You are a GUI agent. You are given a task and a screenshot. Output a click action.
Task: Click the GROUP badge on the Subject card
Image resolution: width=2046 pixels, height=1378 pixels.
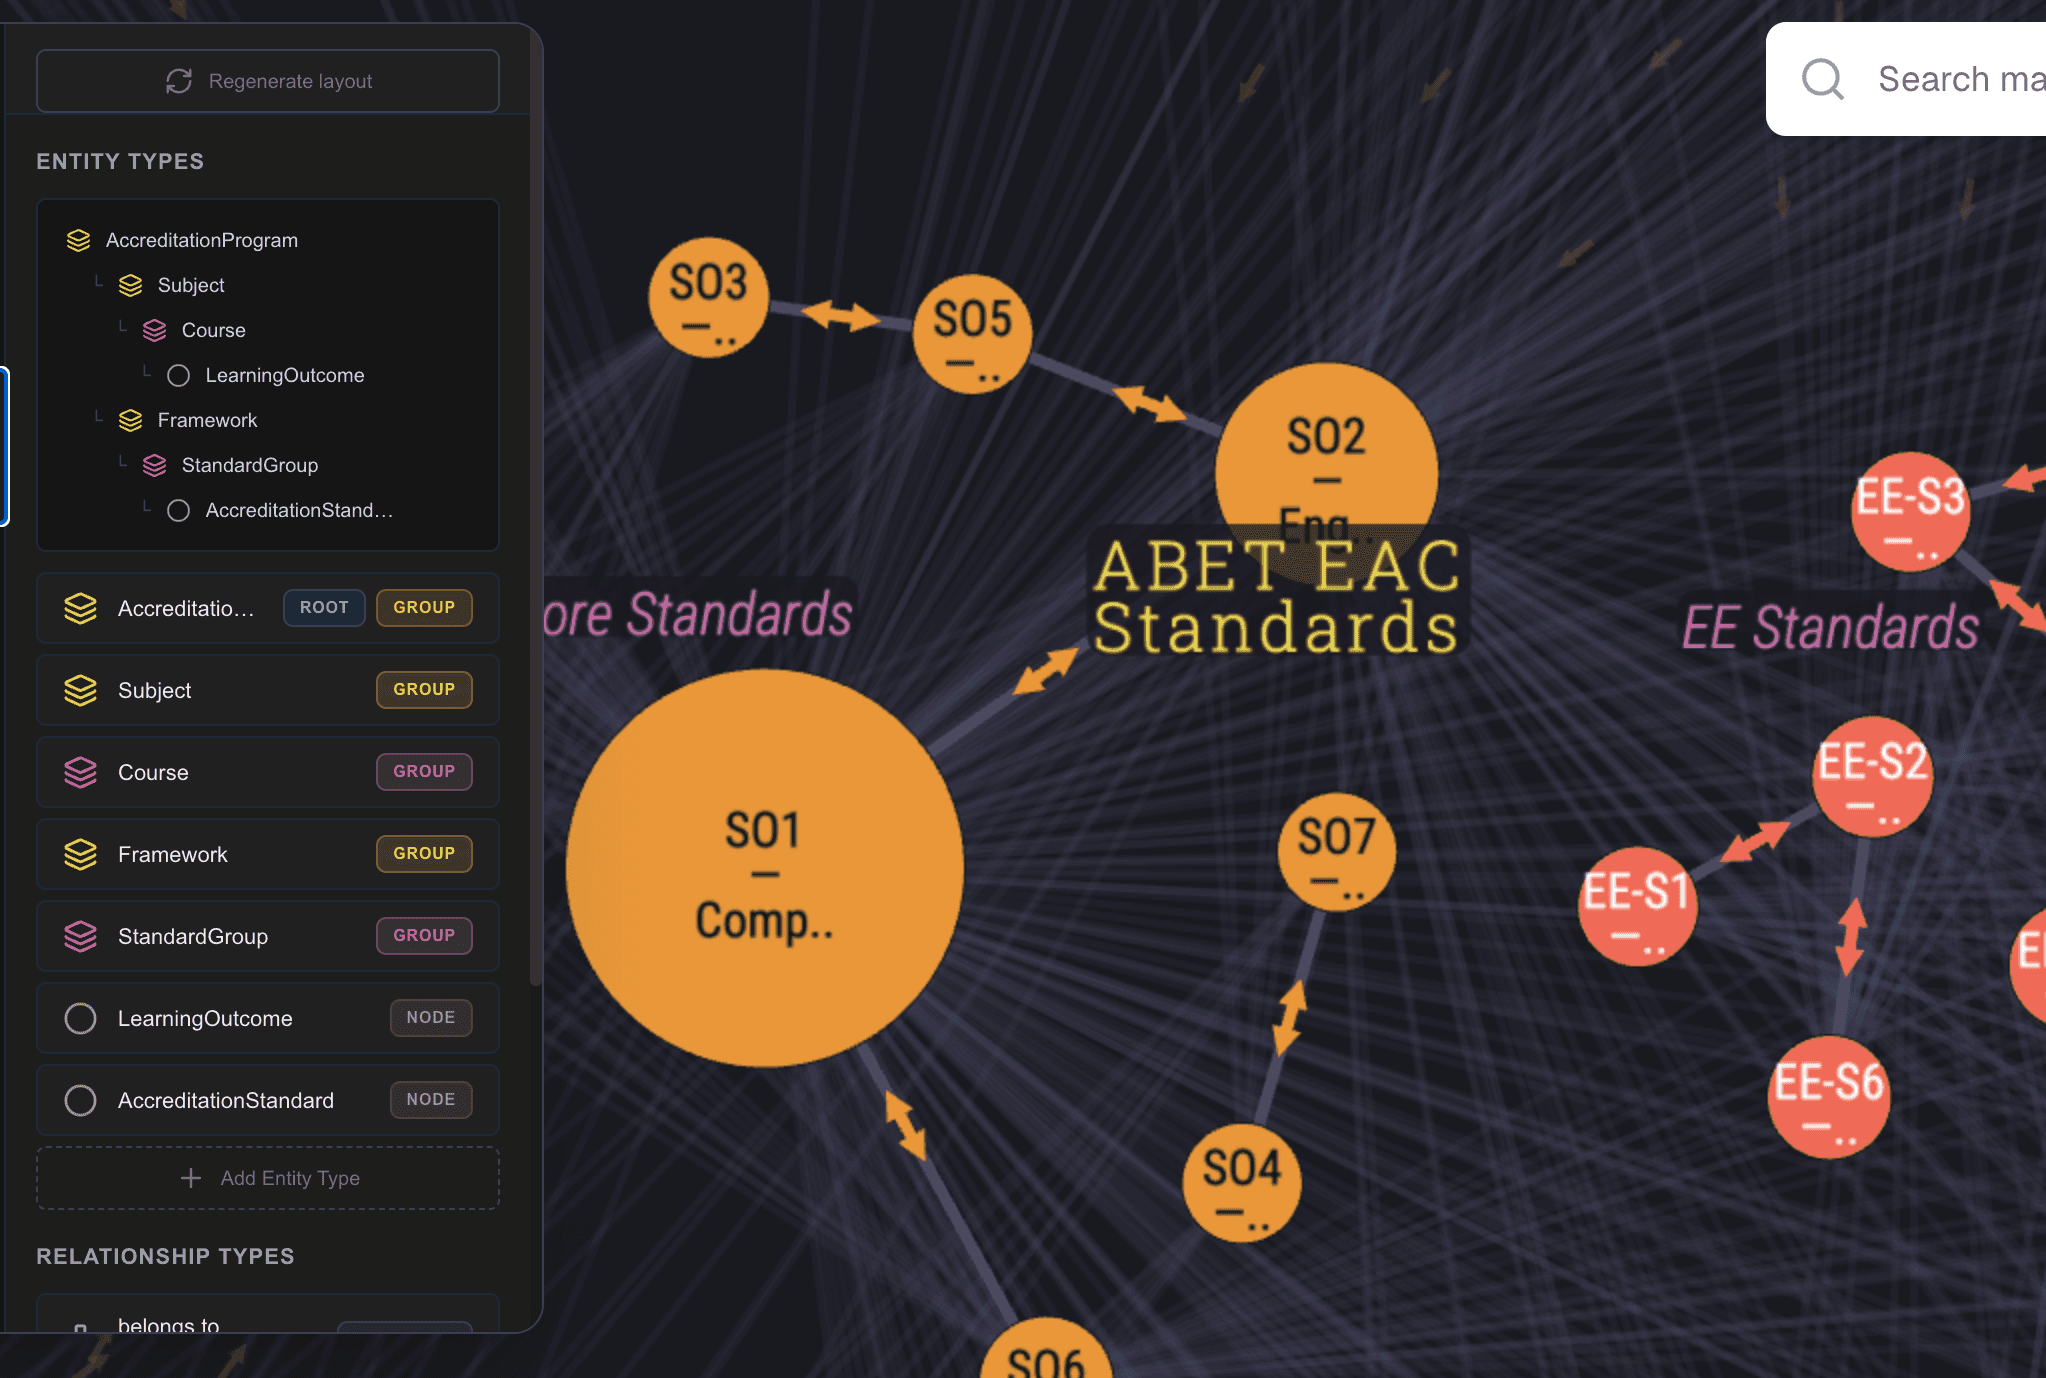coord(424,689)
